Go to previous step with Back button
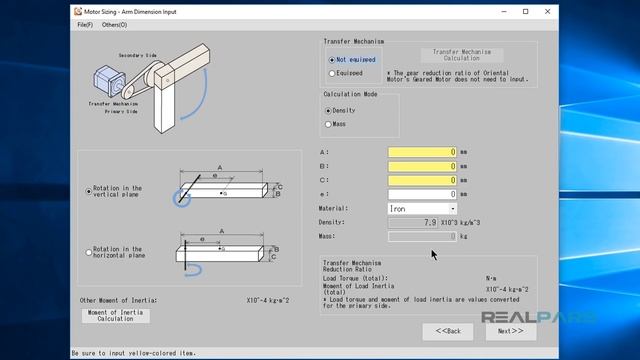The width and height of the screenshot is (640, 360). pos(448,331)
